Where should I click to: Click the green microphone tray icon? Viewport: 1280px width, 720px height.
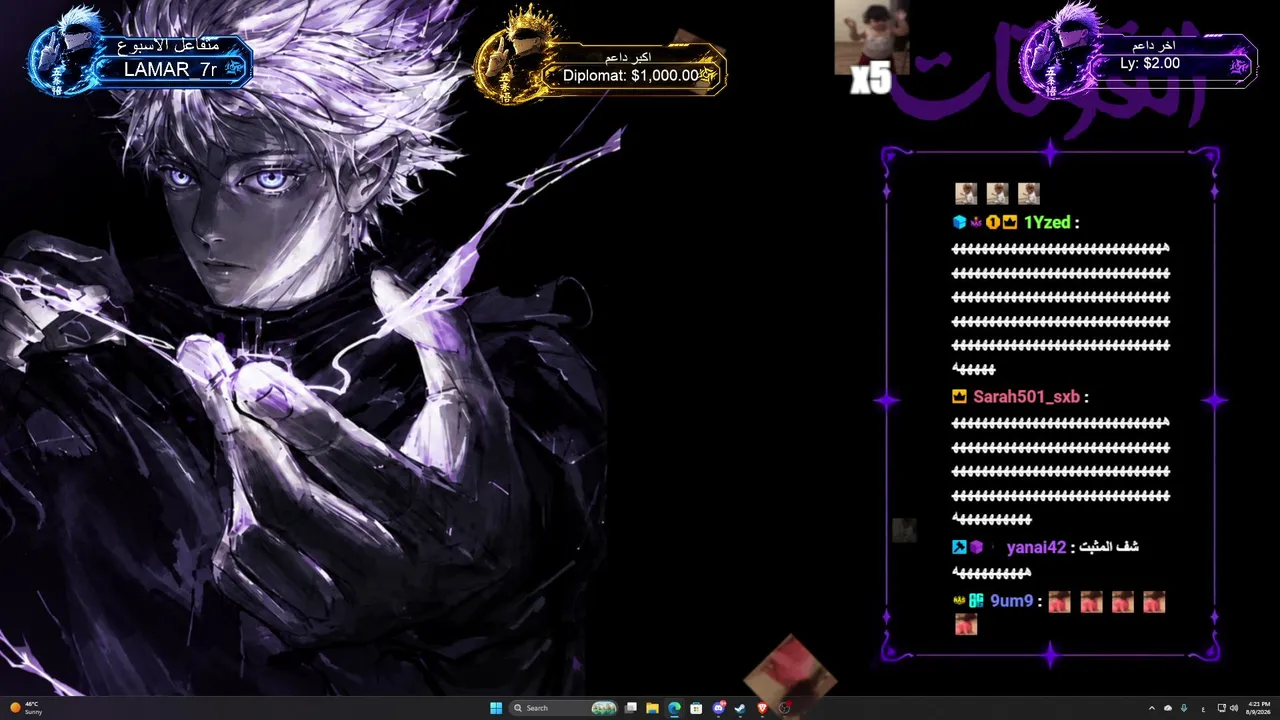[x=1184, y=708]
